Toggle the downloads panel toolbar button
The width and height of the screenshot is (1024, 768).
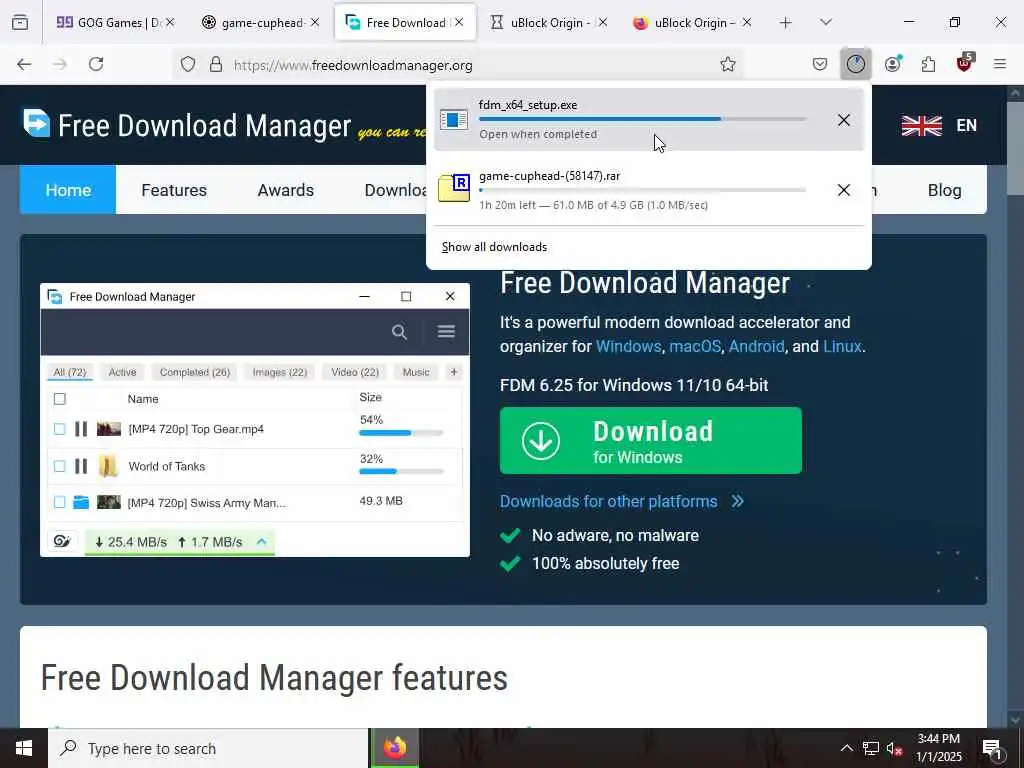856,64
